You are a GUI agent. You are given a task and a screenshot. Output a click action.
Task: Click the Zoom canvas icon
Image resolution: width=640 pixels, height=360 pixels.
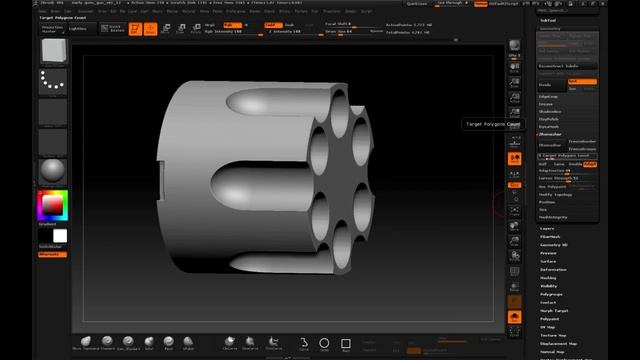(x=514, y=83)
